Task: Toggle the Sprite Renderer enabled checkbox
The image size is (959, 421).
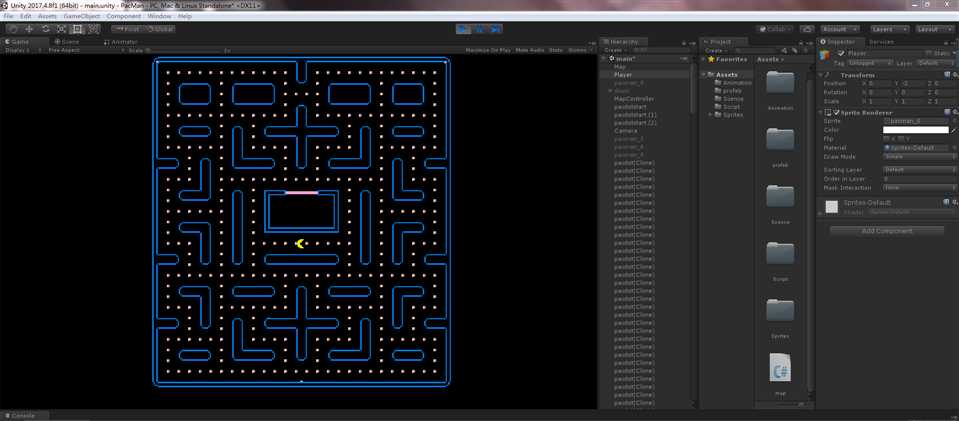Action: 836,113
